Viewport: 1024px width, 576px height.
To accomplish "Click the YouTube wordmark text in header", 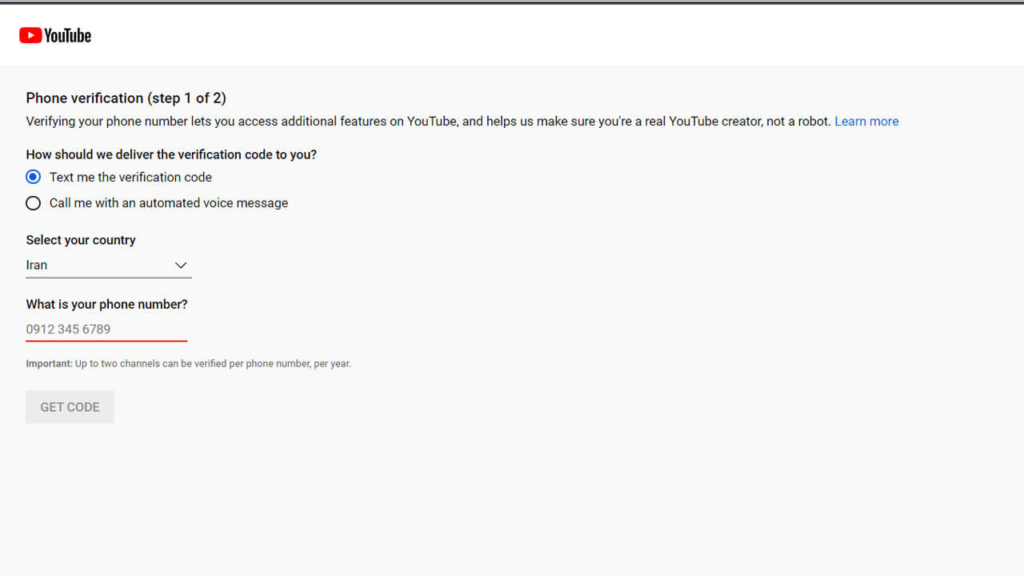I will [x=68, y=35].
